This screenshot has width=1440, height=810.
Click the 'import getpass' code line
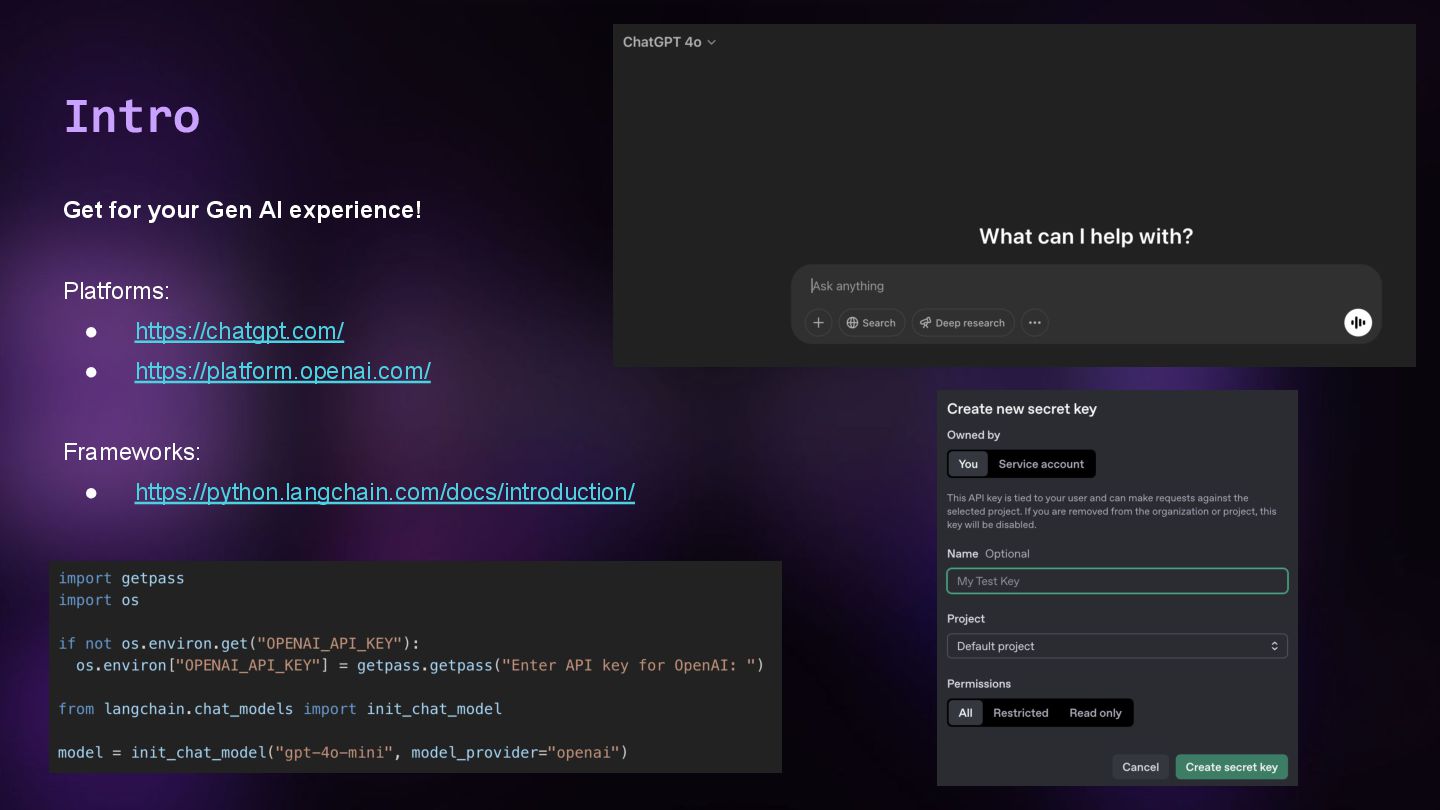[x=121, y=578]
